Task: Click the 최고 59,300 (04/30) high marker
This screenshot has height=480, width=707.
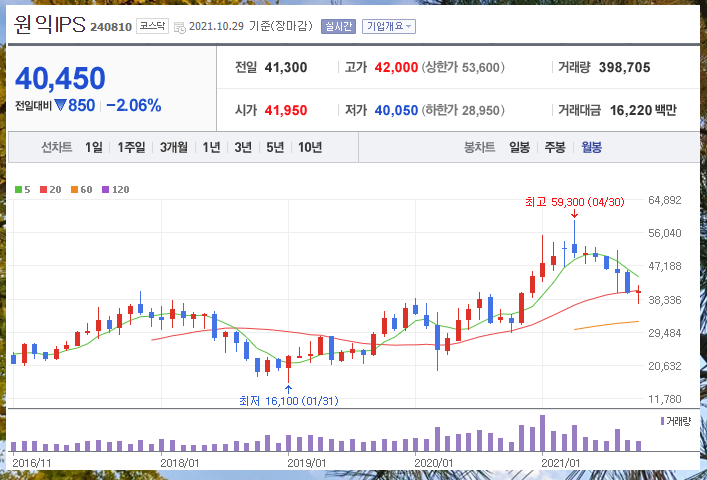Action: 574,202
